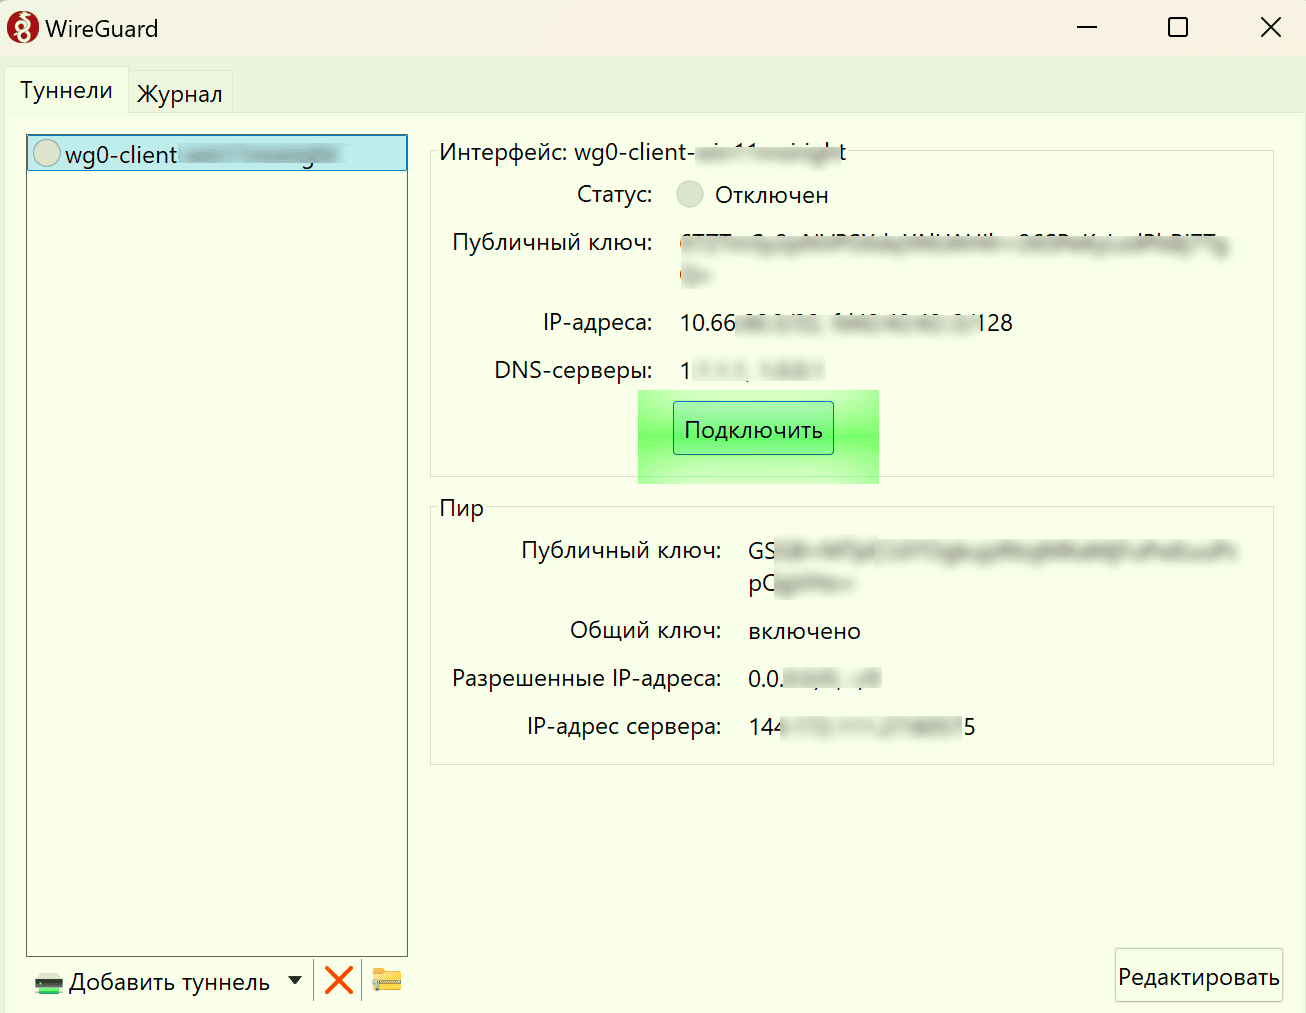
Task: Click the Подключить button
Action: click(753, 429)
